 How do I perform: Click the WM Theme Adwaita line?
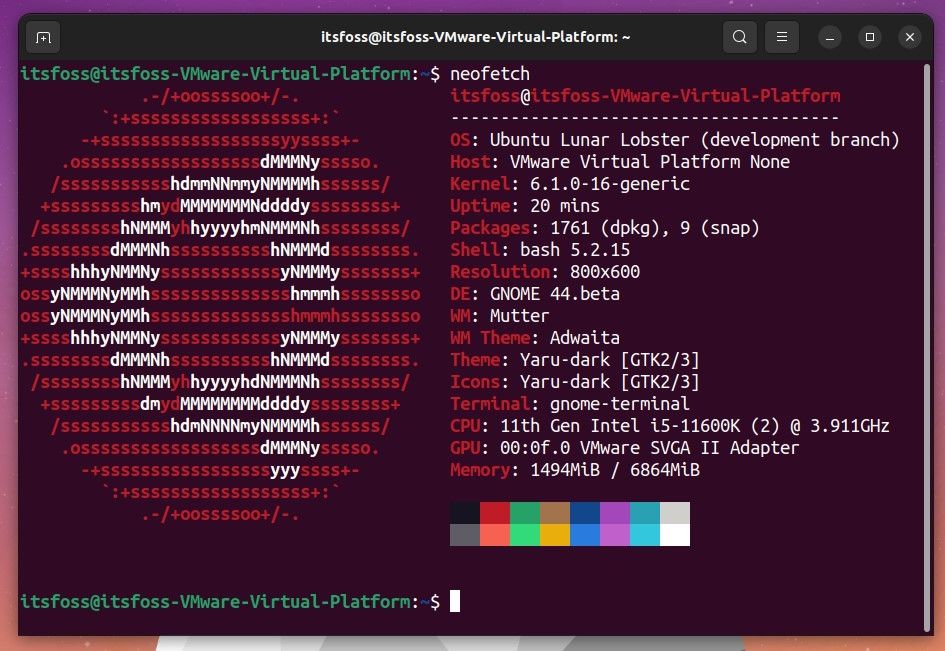point(535,338)
